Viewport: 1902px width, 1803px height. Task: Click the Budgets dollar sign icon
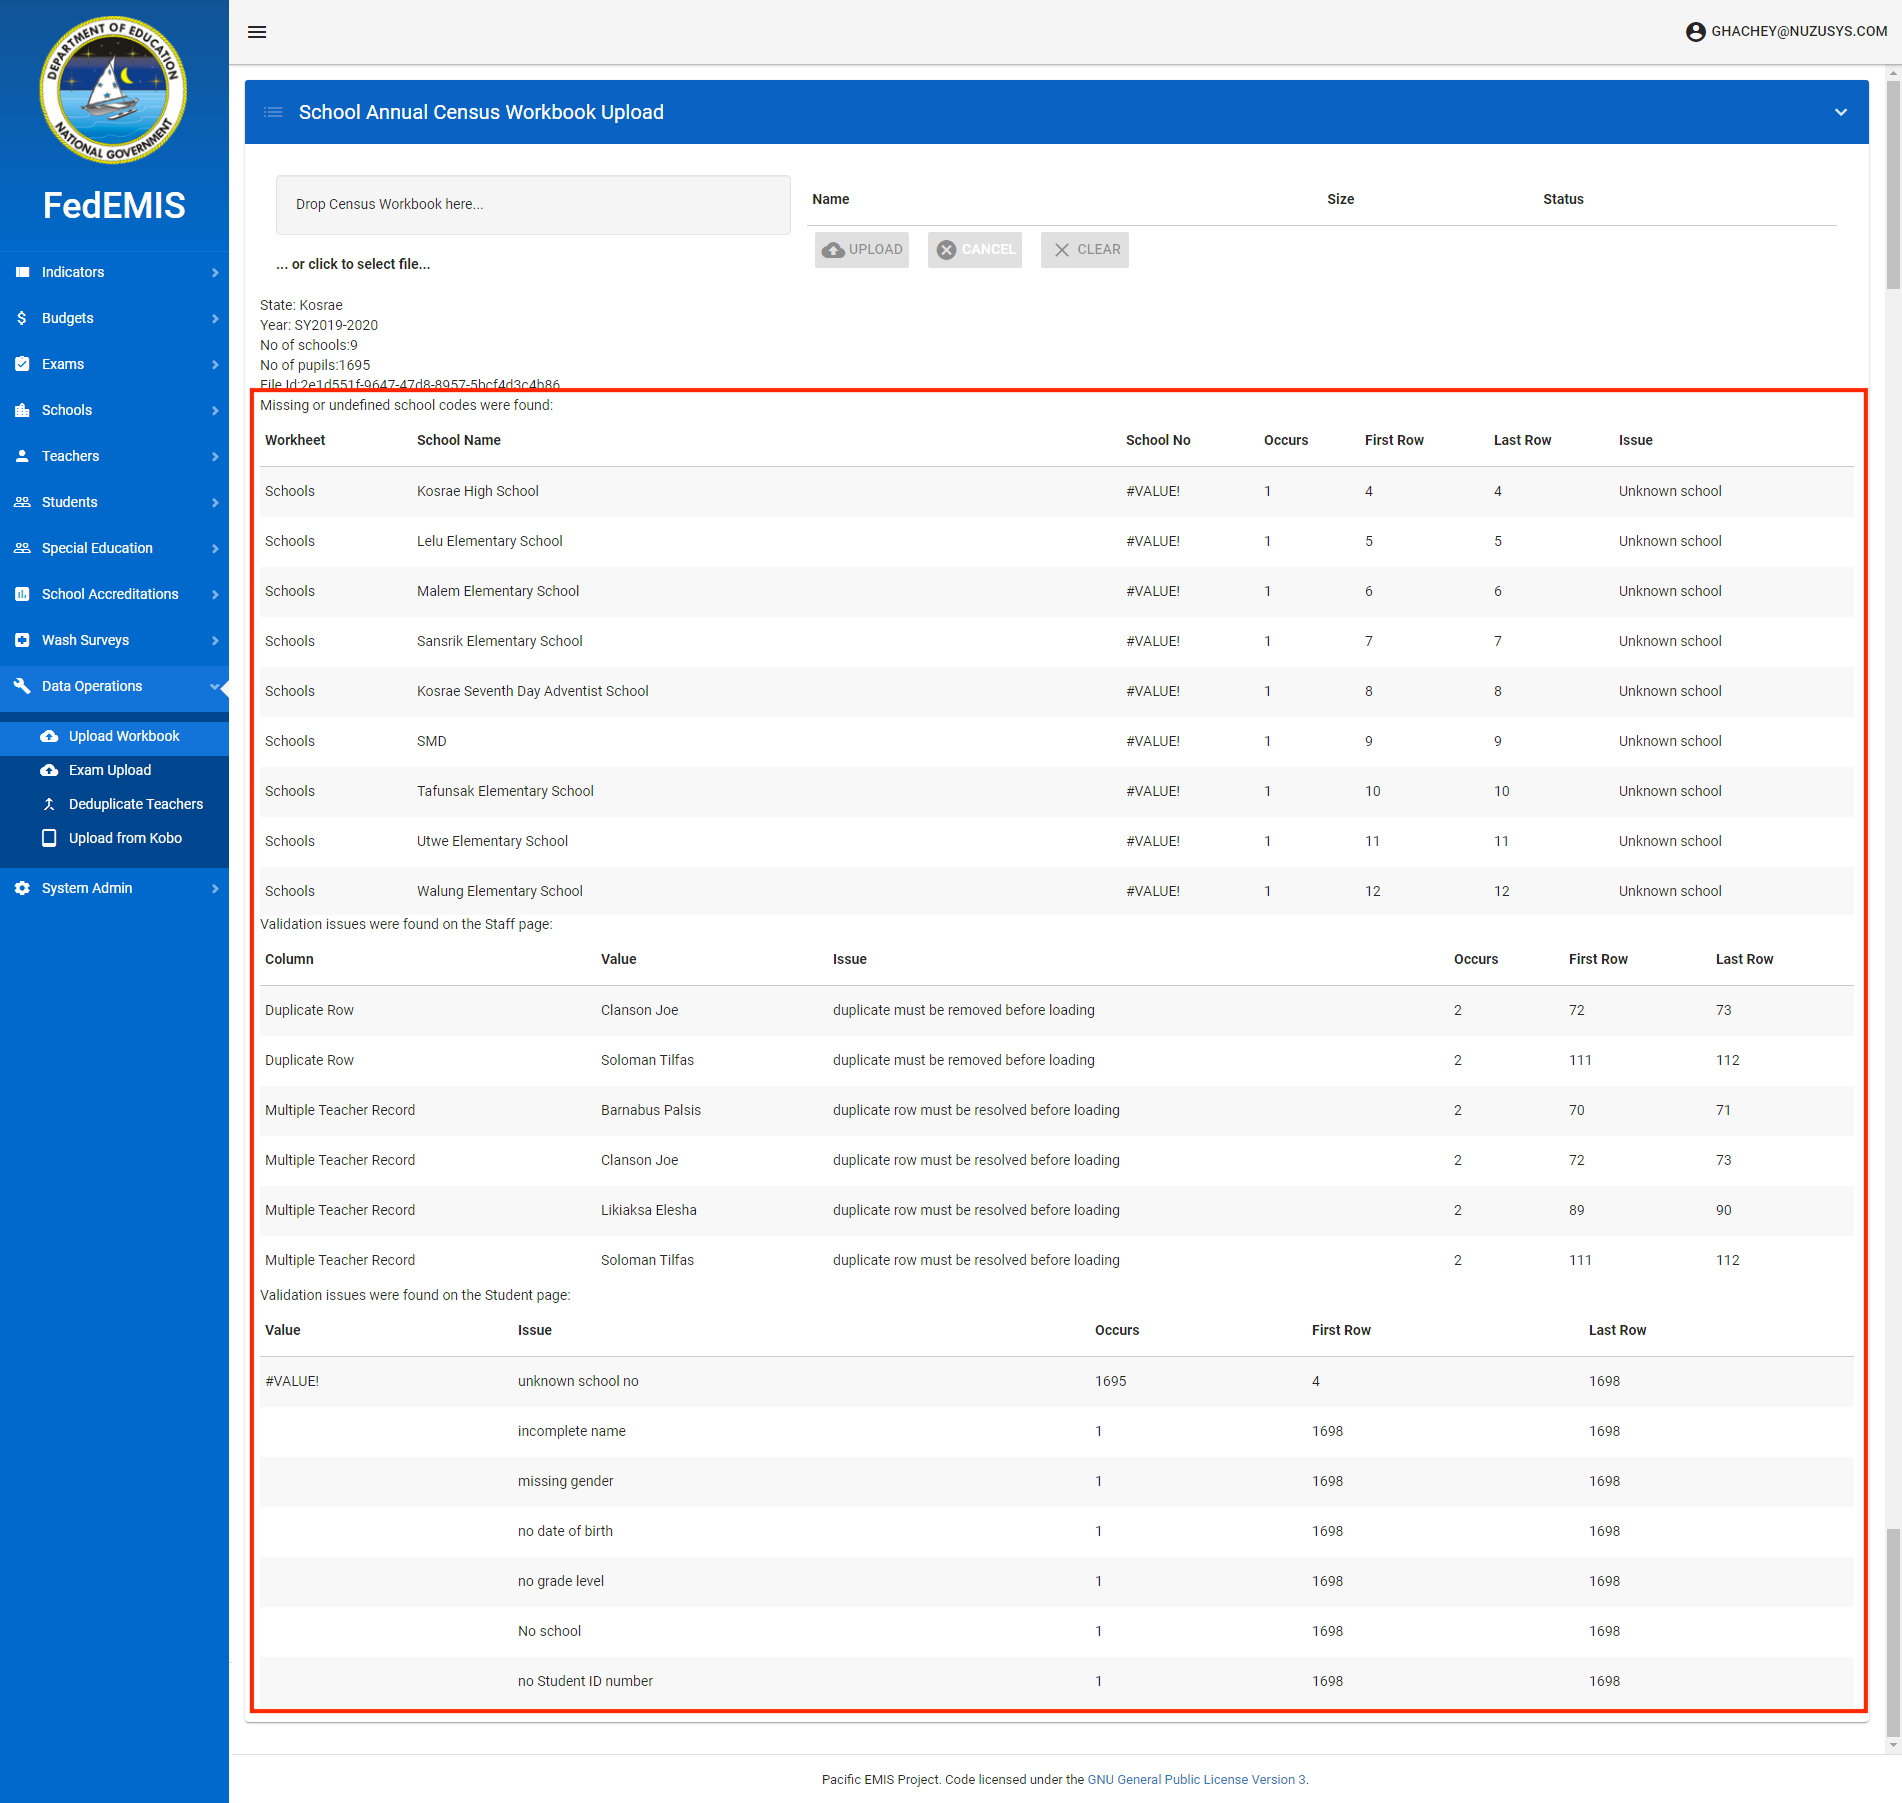tap(22, 318)
